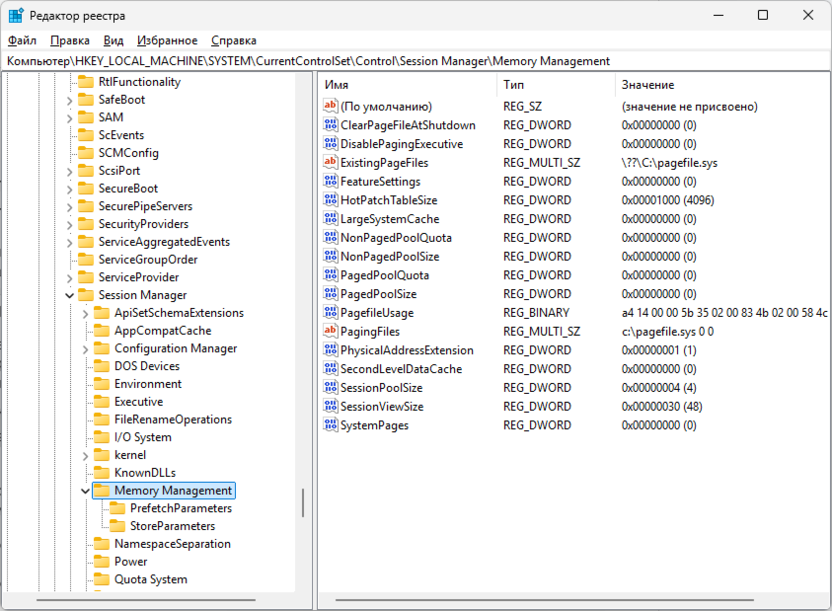This screenshot has height=611, width=832.
Task: Select the NonPagedPoolQuota value icon
Action: pyautogui.click(x=330, y=237)
